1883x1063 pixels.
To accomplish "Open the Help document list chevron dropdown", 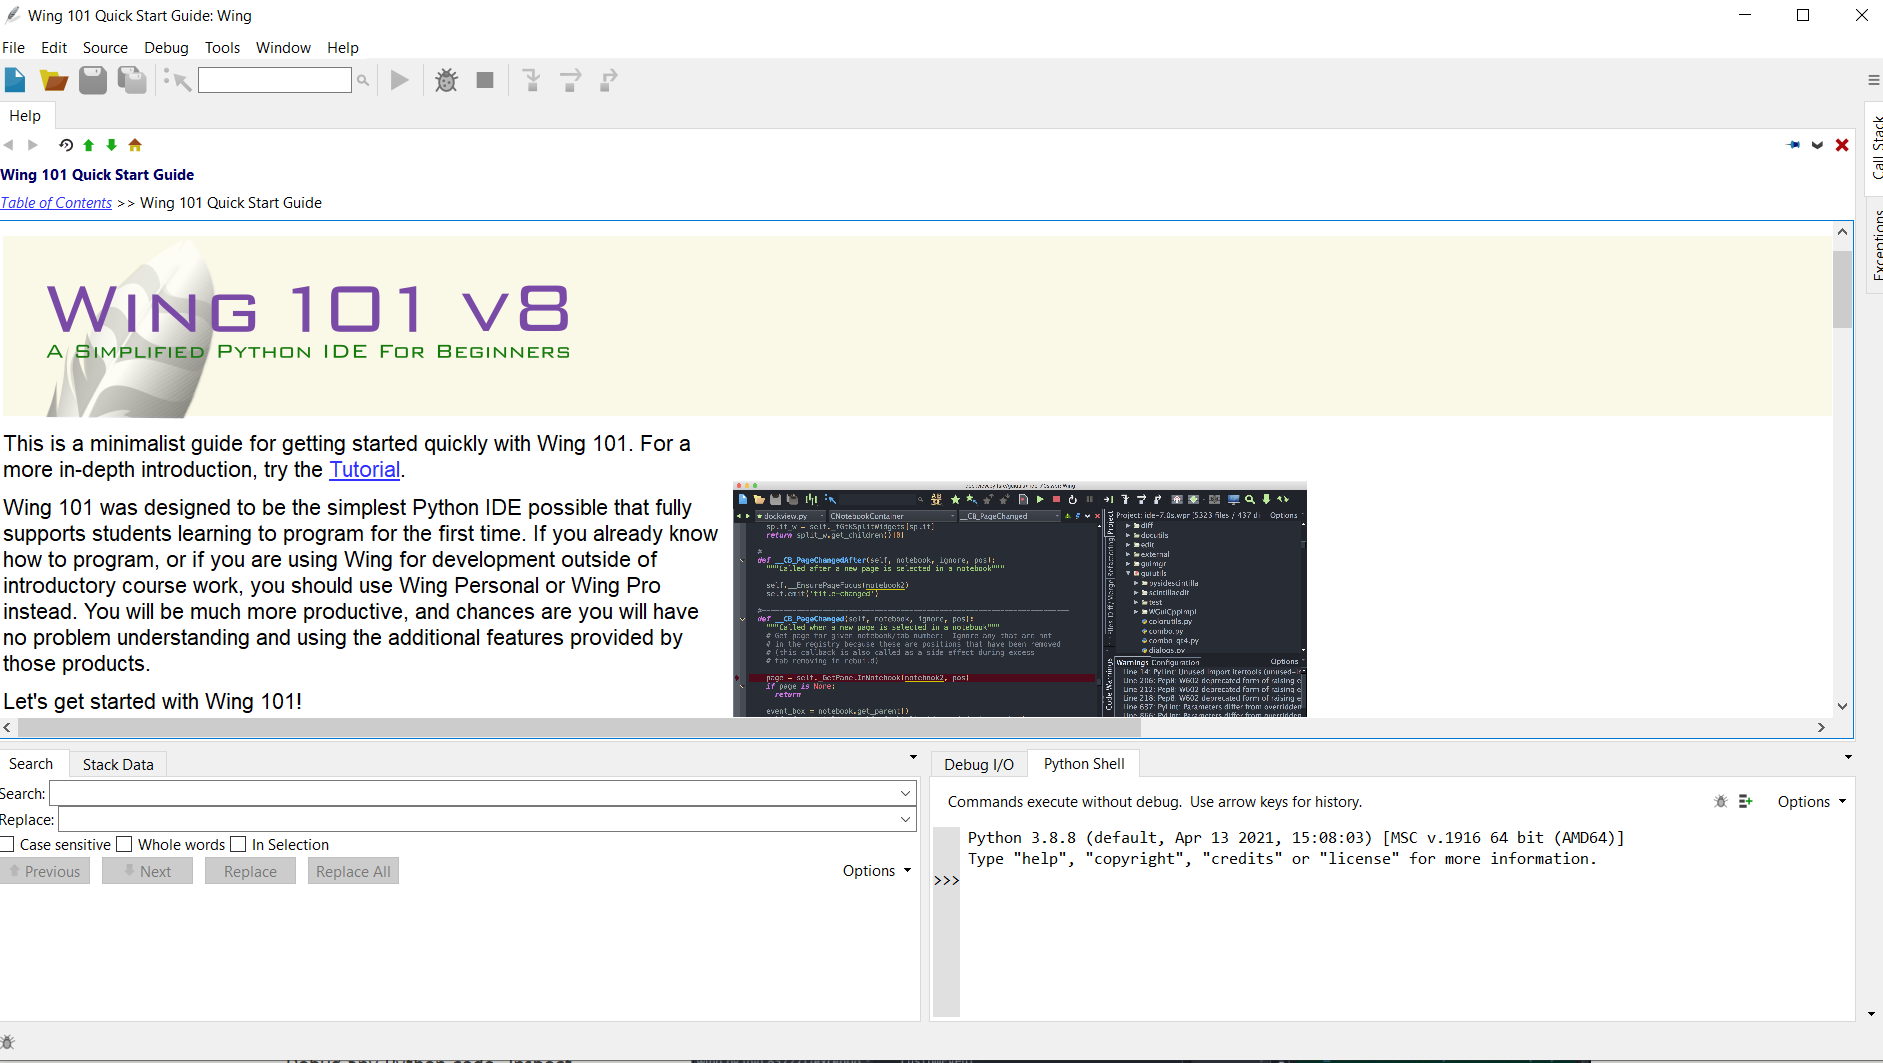I will coord(1817,145).
